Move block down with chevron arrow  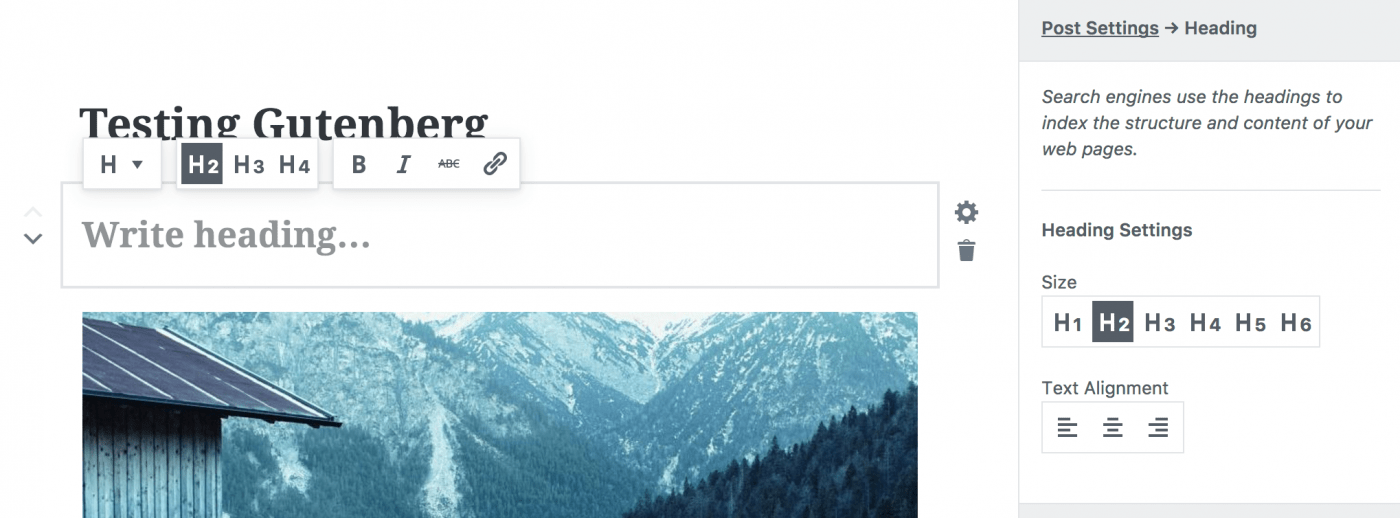33,239
